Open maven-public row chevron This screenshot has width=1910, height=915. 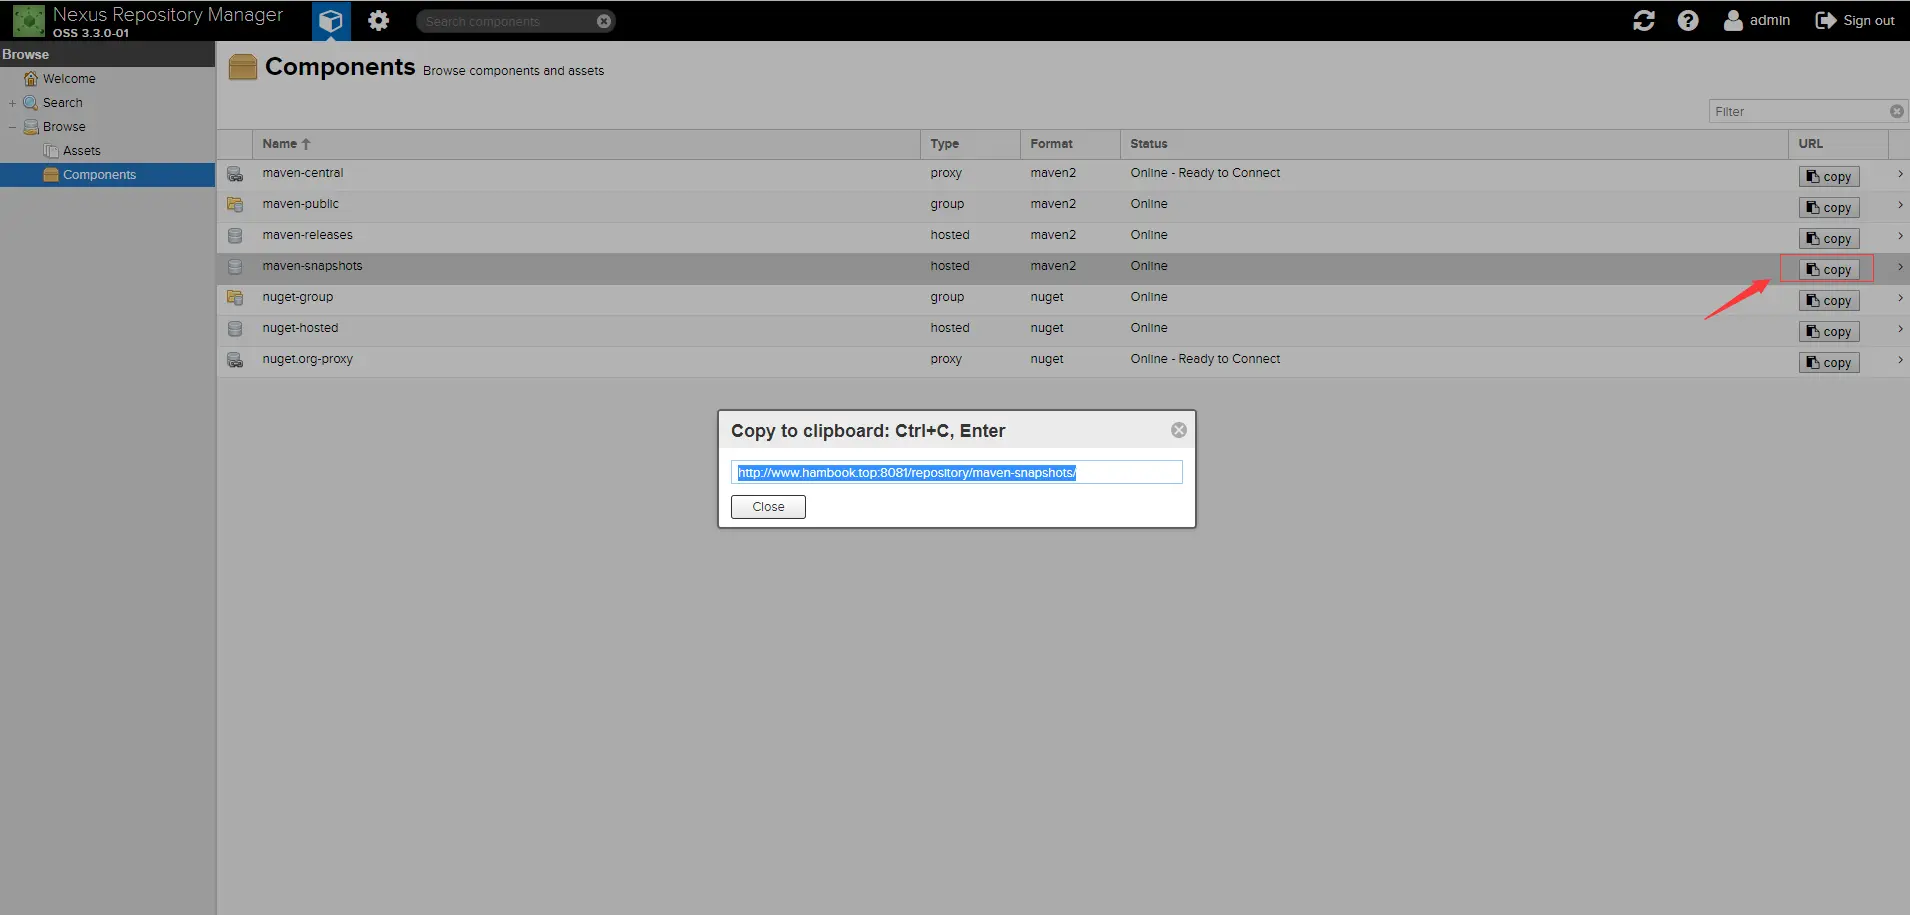(x=1900, y=205)
